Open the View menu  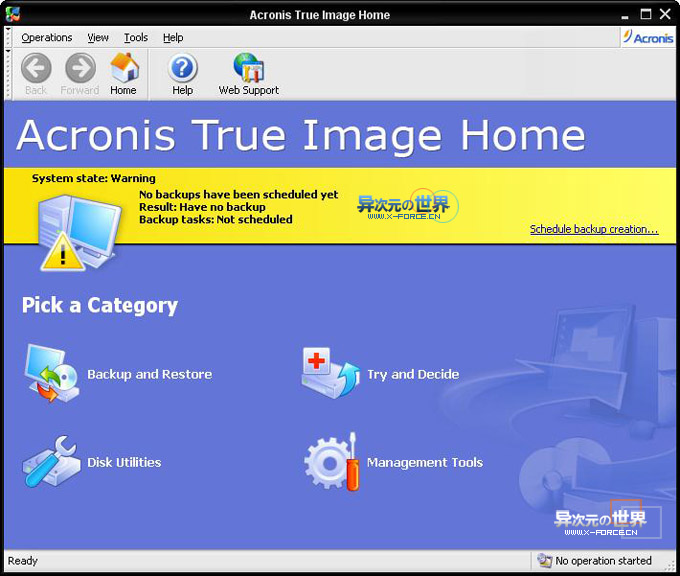98,37
